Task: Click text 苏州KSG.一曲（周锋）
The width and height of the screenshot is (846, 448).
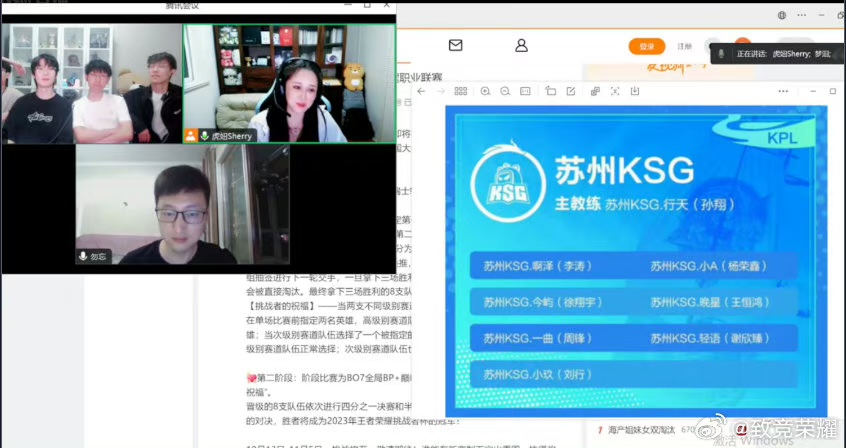Action: [x=537, y=338]
